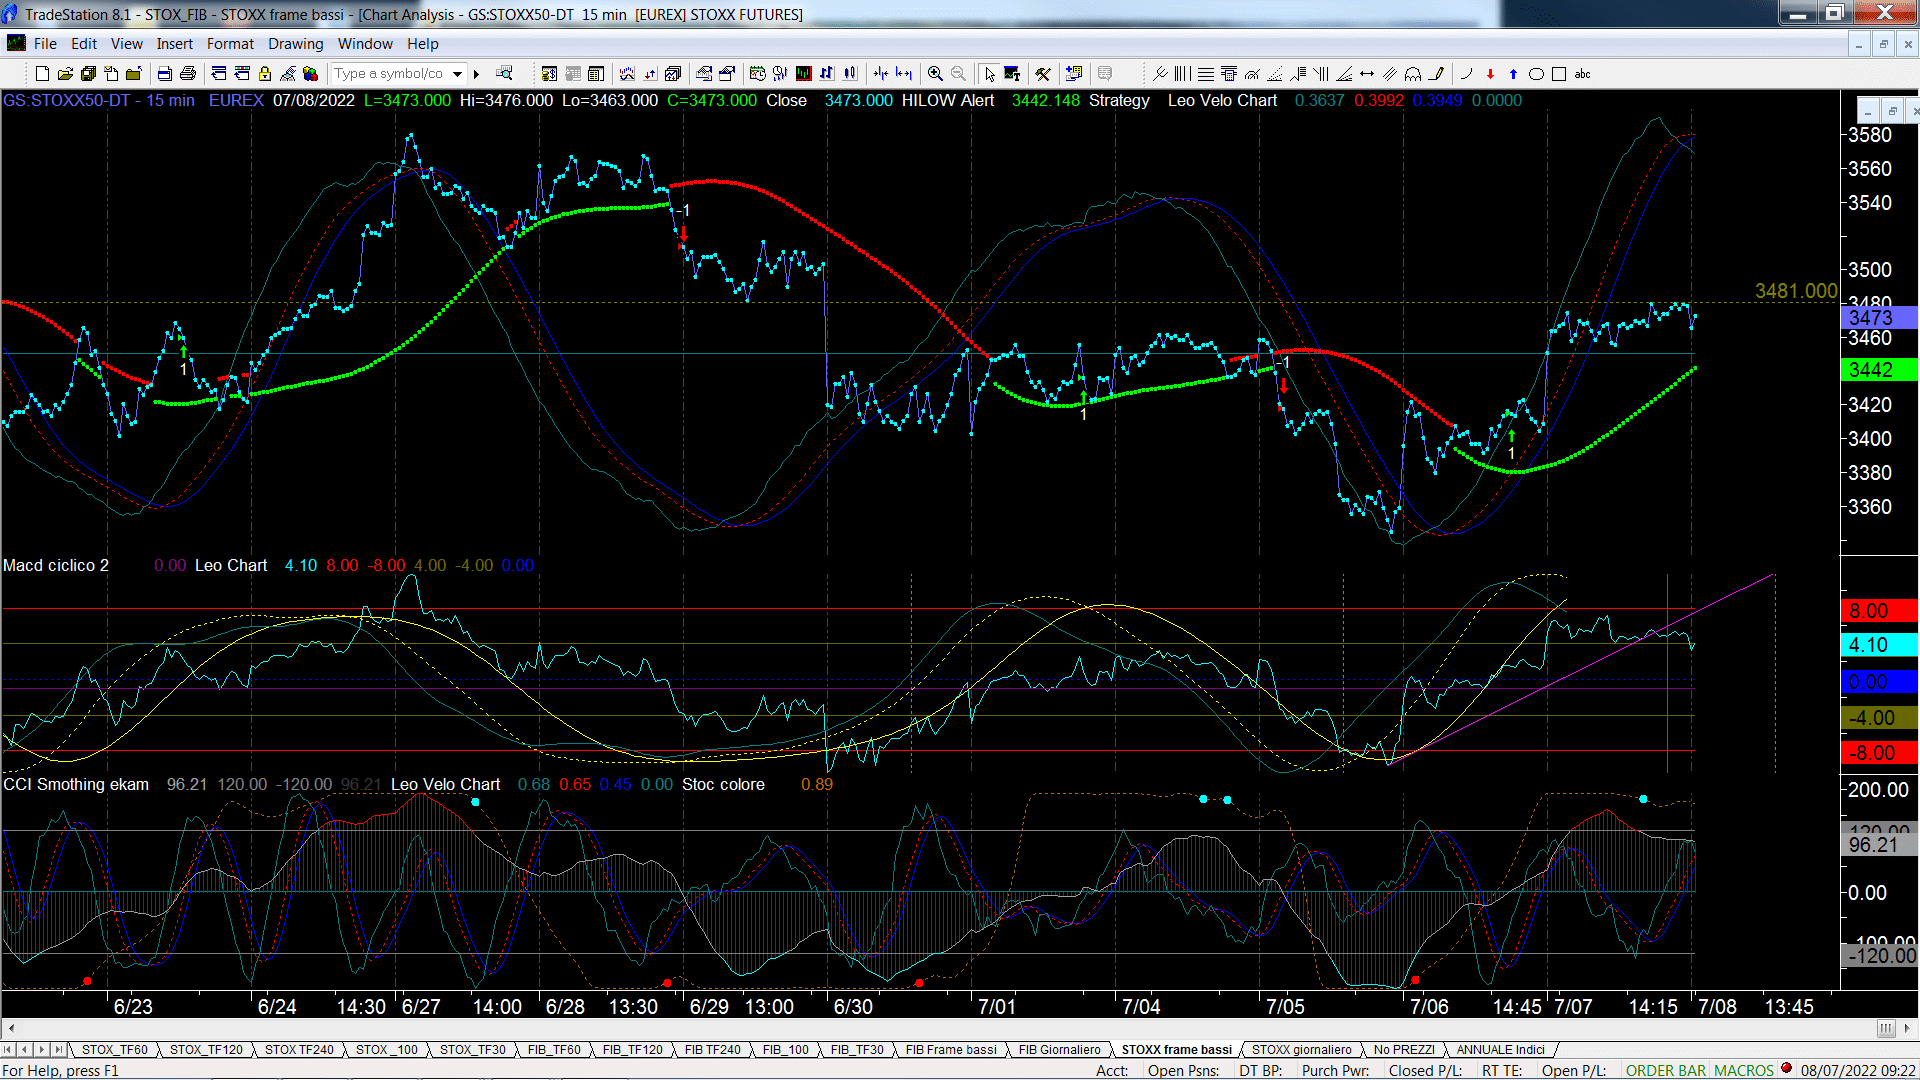This screenshot has width=1920, height=1080.
Task: Select the abc Text drawing tool
Action: (x=1582, y=74)
